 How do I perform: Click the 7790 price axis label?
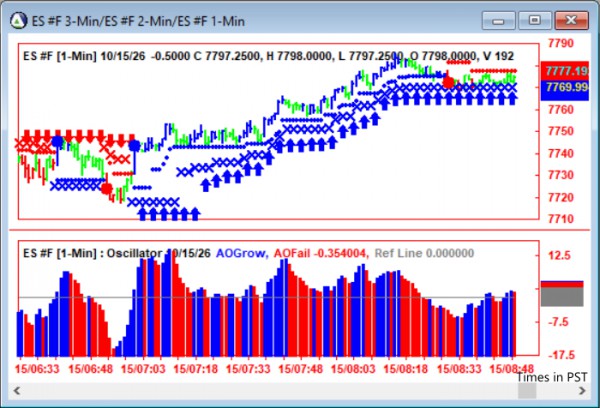click(561, 43)
